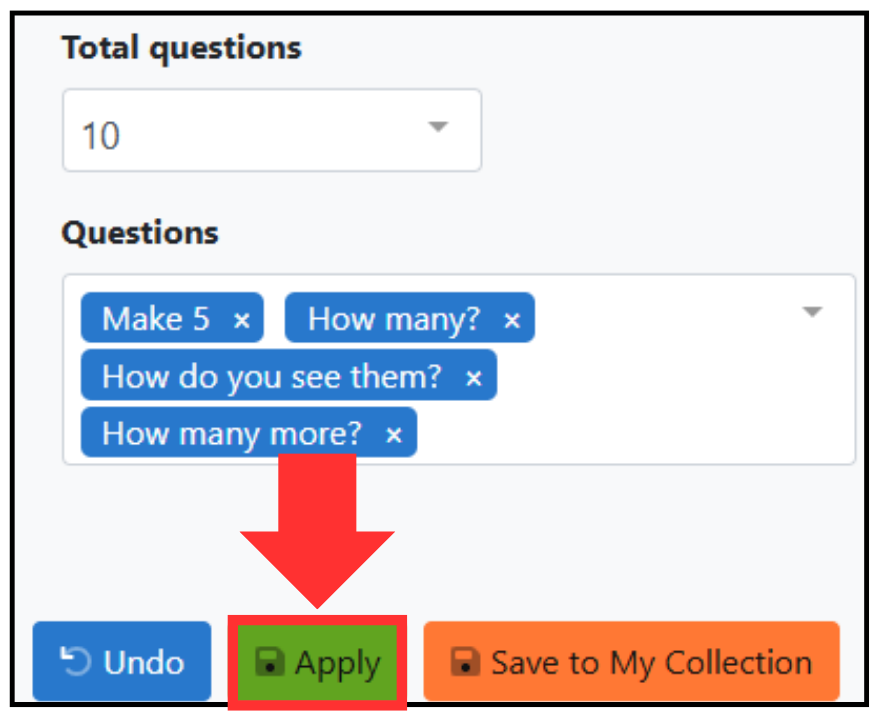Click the undo arrow icon
This screenshot has height=714, width=870.
coord(75,661)
